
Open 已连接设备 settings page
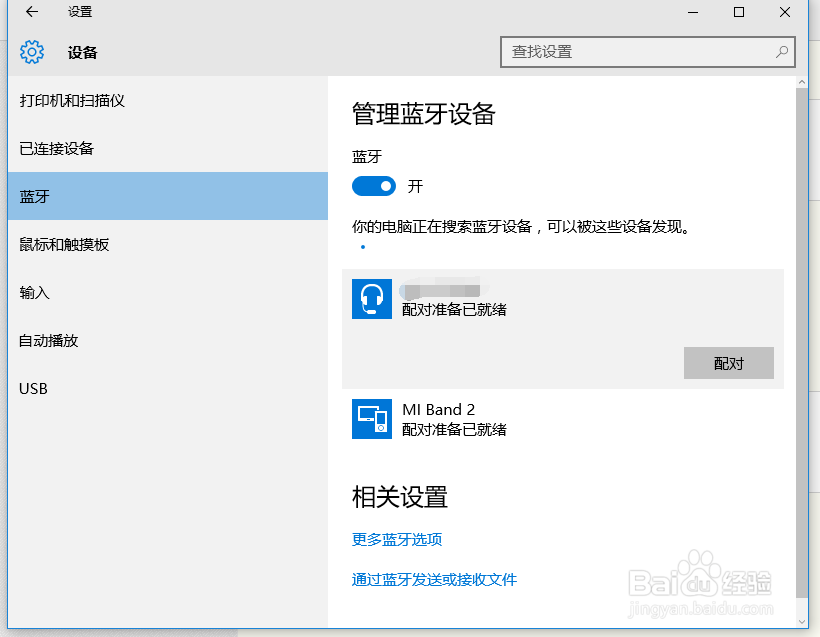[x=57, y=149]
